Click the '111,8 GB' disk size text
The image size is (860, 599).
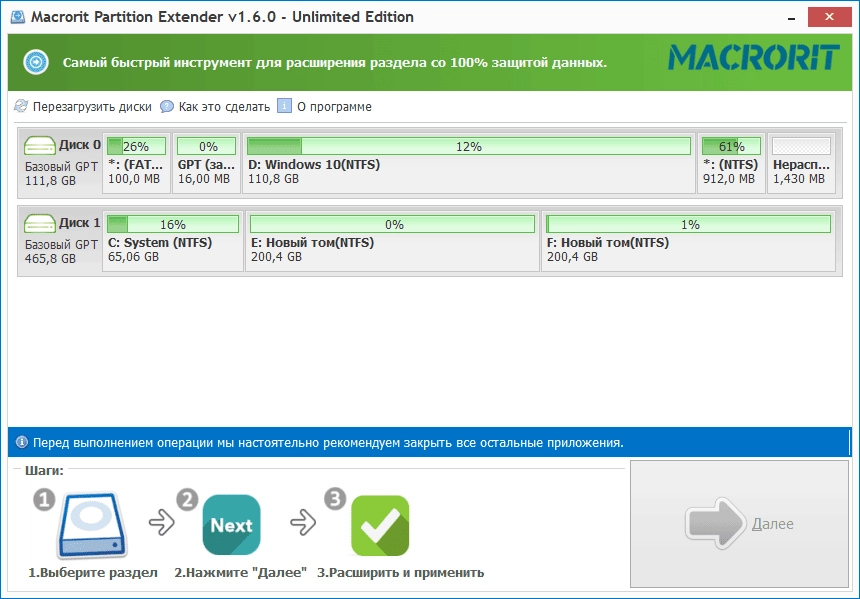click(x=50, y=180)
